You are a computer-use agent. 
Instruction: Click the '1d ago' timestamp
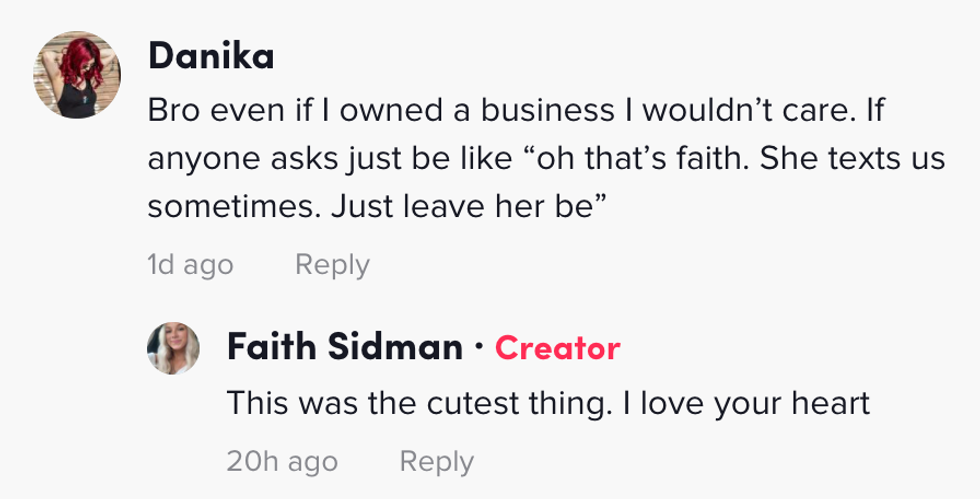pyautogui.click(x=190, y=265)
